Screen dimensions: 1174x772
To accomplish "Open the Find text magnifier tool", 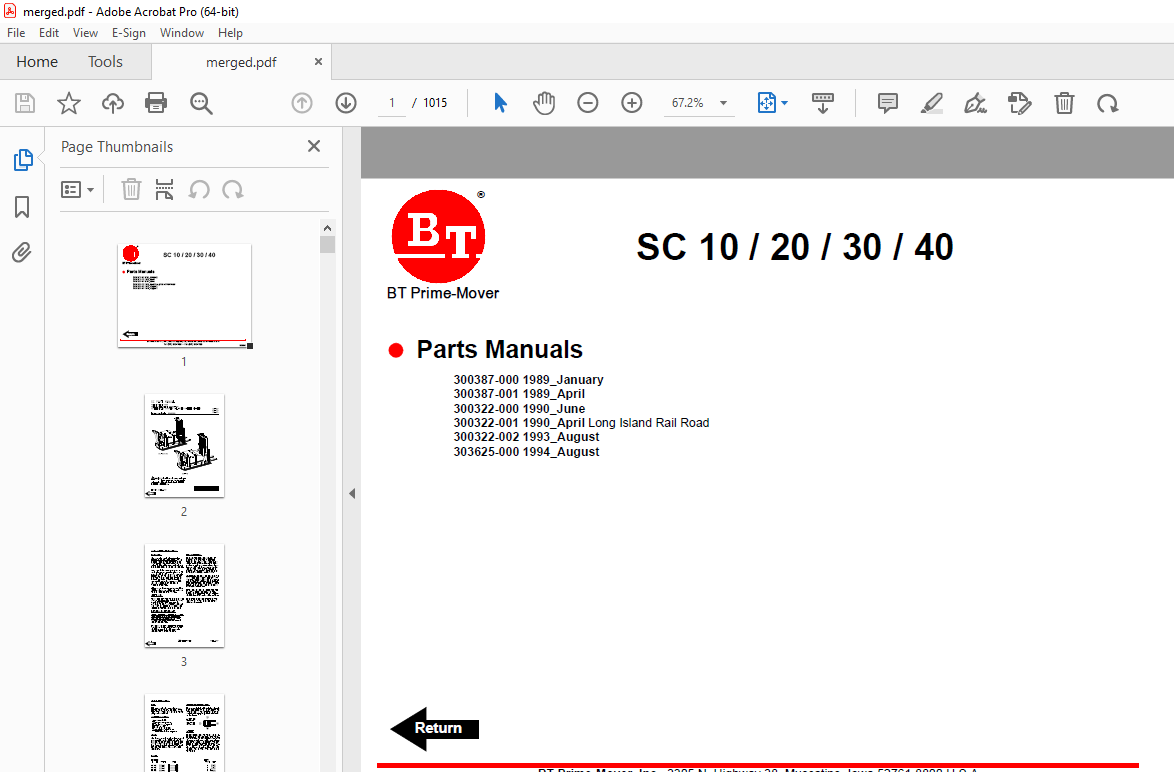I will tap(201, 103).
